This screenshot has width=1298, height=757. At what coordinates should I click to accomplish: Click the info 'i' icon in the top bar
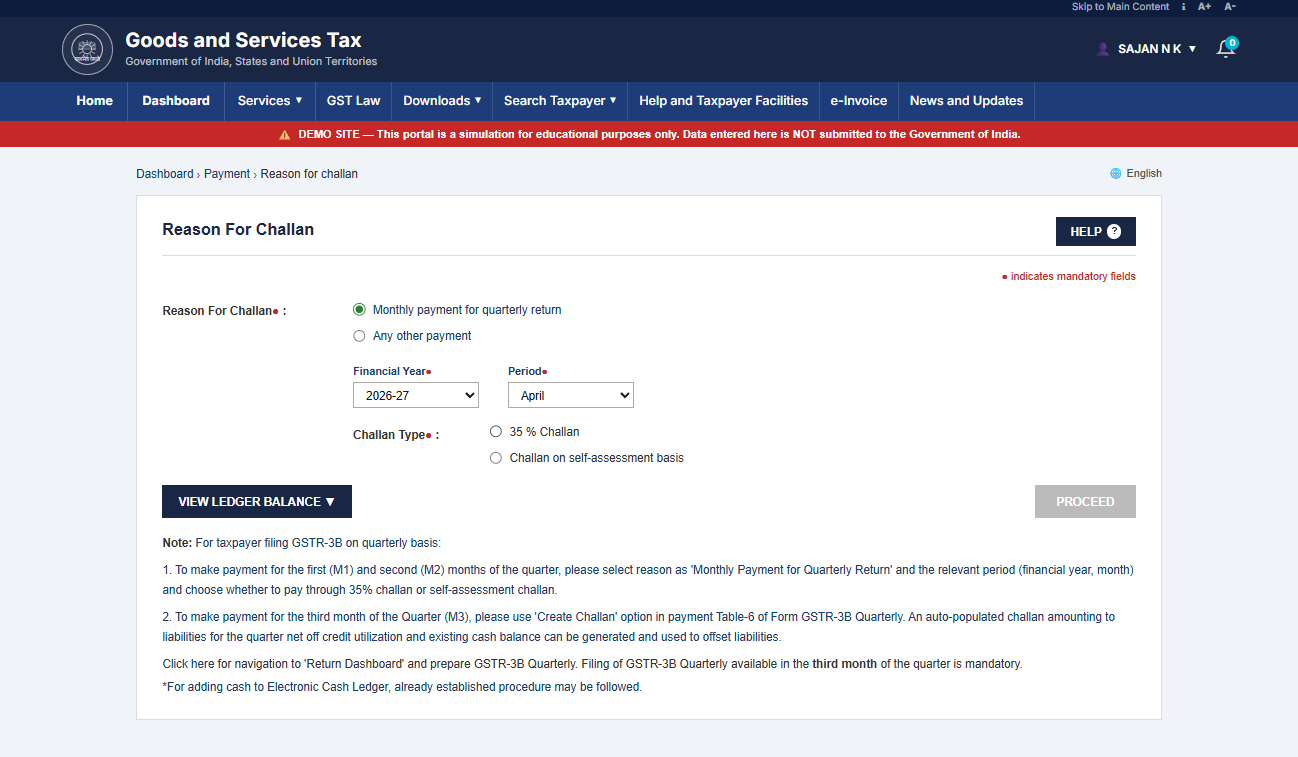1183,7
